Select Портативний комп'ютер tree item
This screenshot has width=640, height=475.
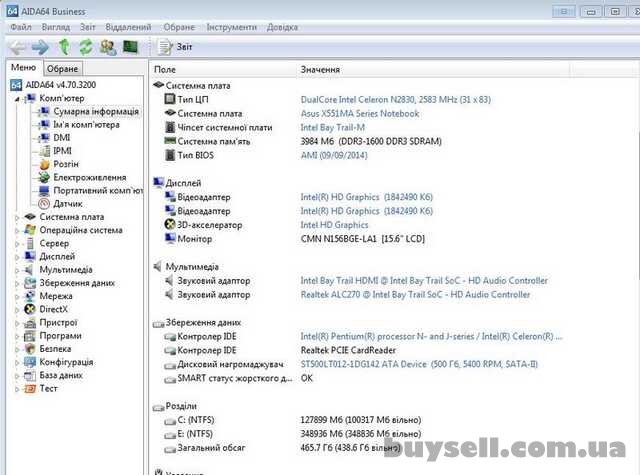[98, 191]
